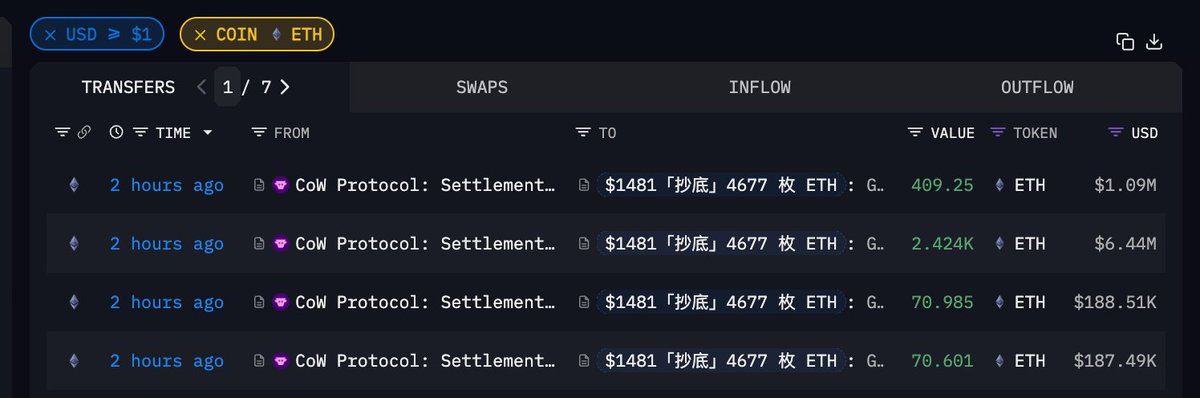Expand the TIME sort dropdown arrow
Image resolution: width=1200 pixels, height=398 pixels.
pyautogui.click(x=208, y=132)
